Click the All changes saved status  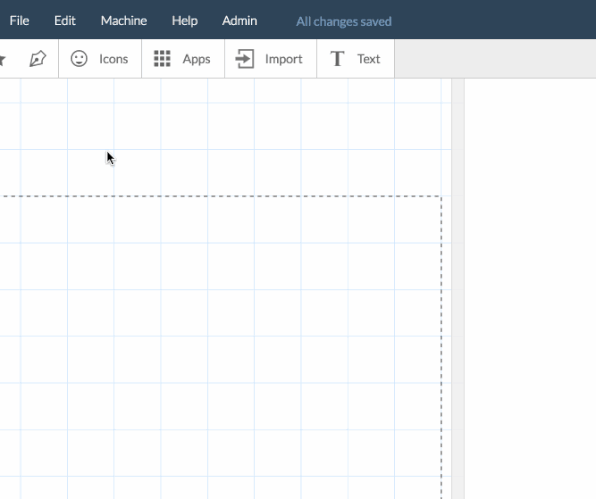[344, 21]
